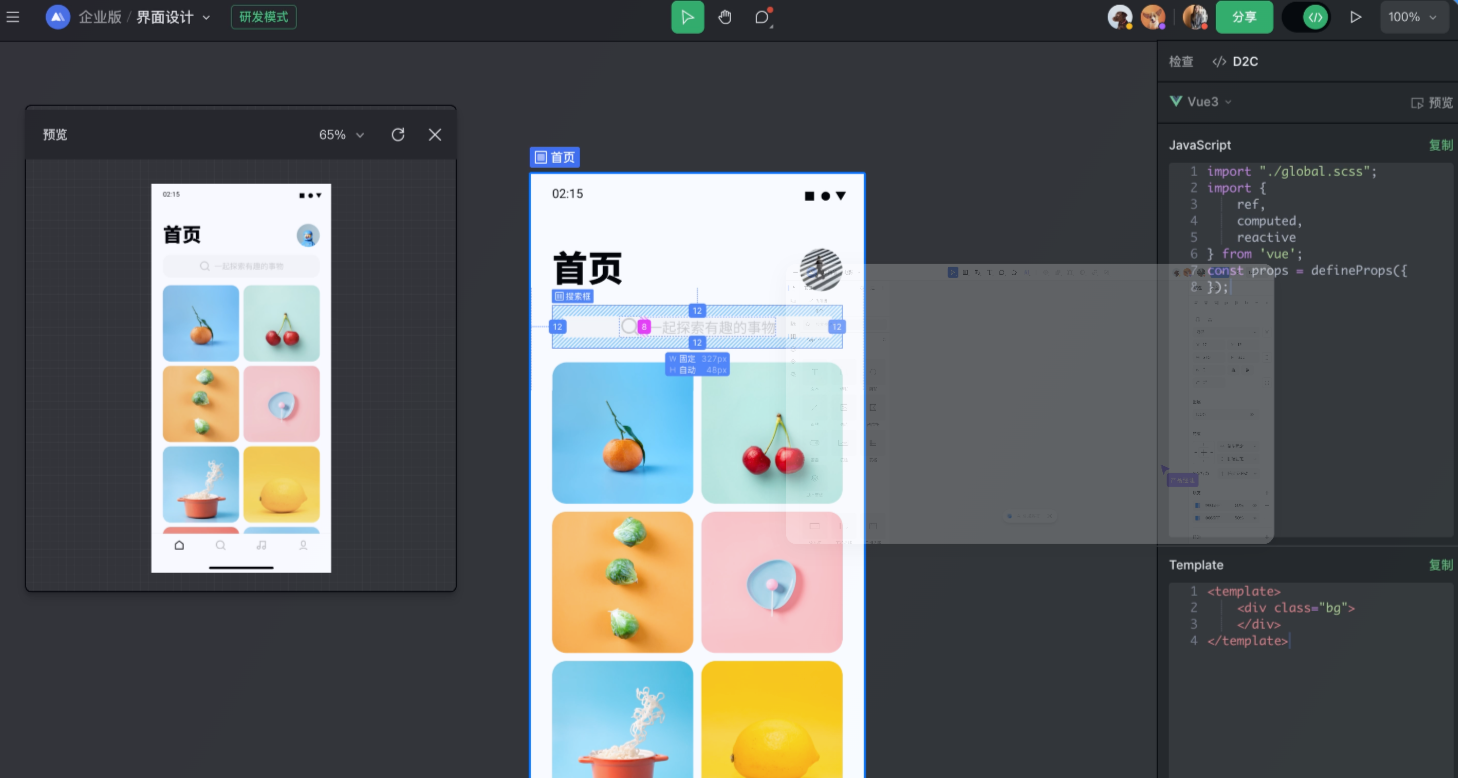Select the 首页 heading text on canvas

click(x=587, y=269)
